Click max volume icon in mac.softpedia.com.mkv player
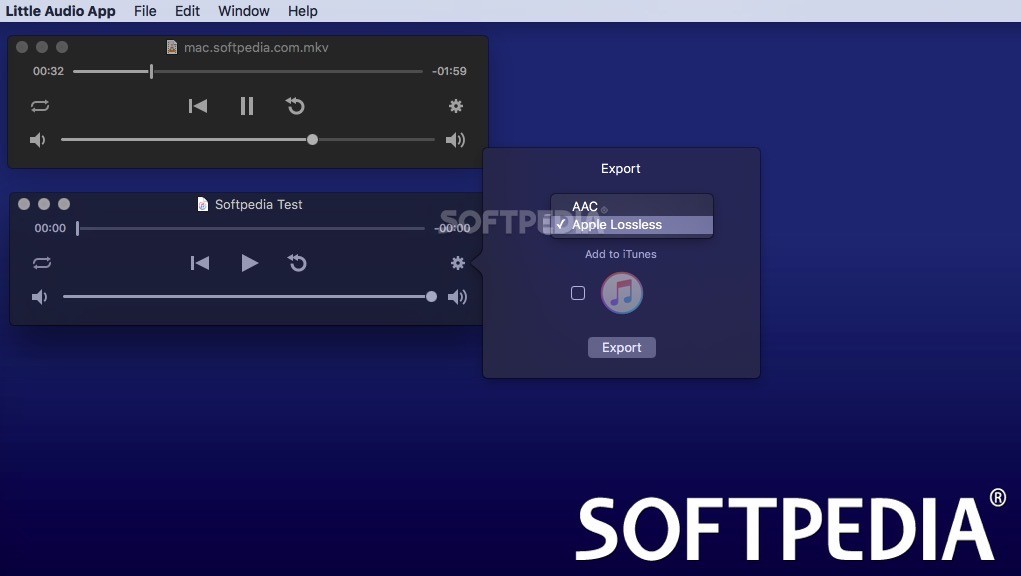 (455, 140)
